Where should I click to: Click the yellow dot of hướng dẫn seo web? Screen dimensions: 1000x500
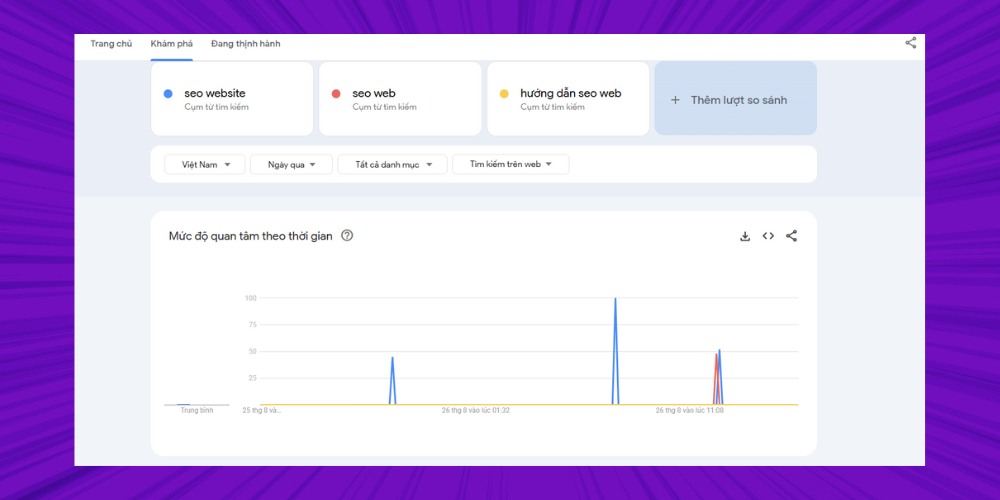[504, 94]
